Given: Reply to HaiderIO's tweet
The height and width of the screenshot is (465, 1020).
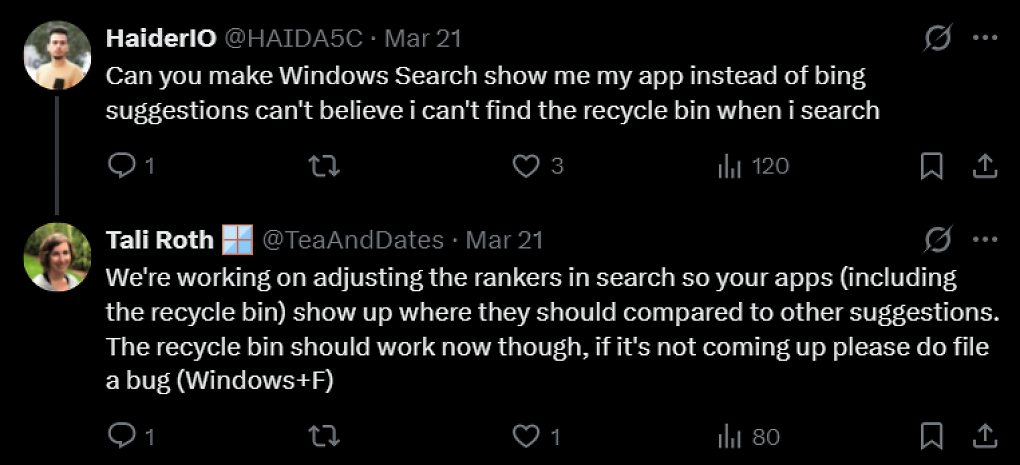Looking at the screenshot, I should (x=120, y=167).
